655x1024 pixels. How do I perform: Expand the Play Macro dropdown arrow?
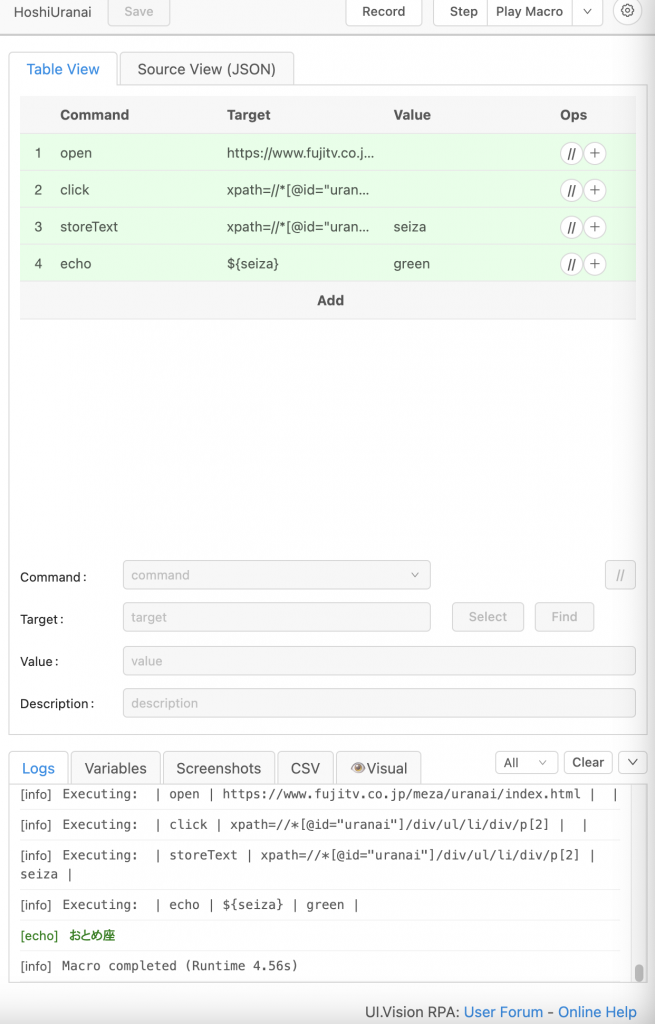(588, 12)
